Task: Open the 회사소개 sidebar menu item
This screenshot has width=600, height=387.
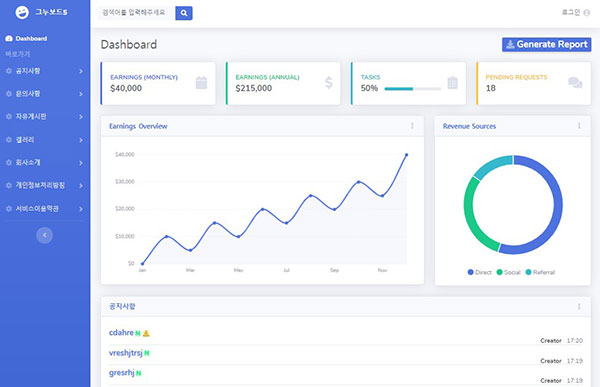Action: pyautogui.click(x=44, y=163)
